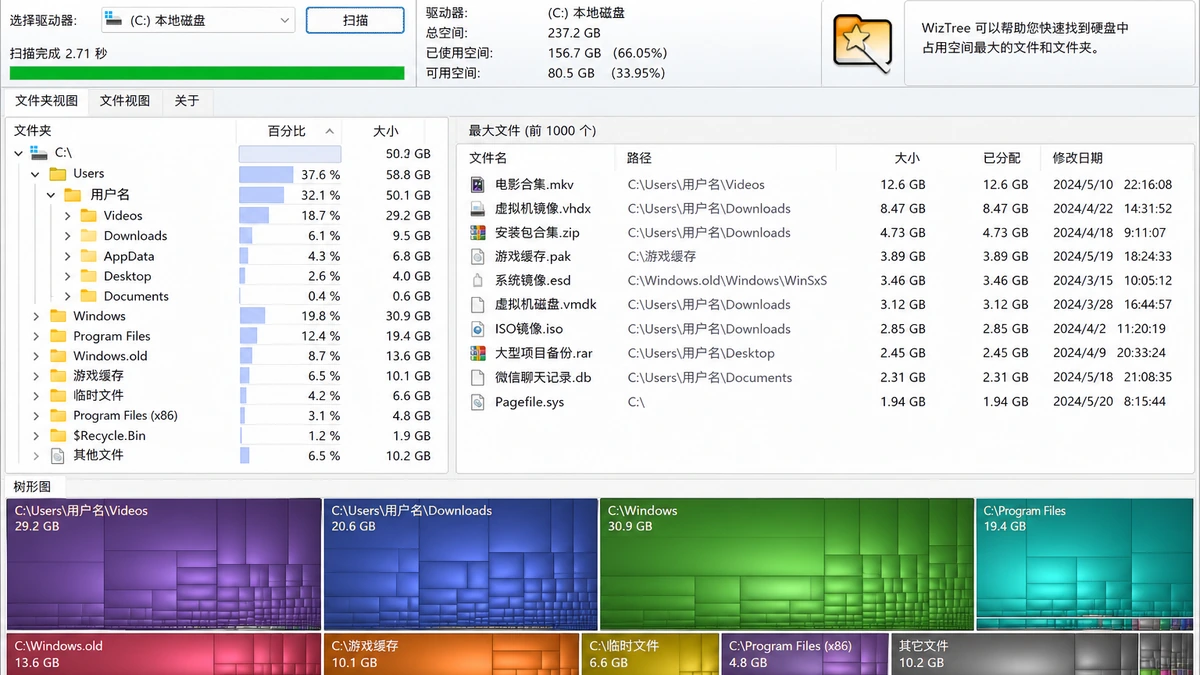
Task: Collapse the 用户名 folder node
Action: pyautogui.click(x=50, y=195)
